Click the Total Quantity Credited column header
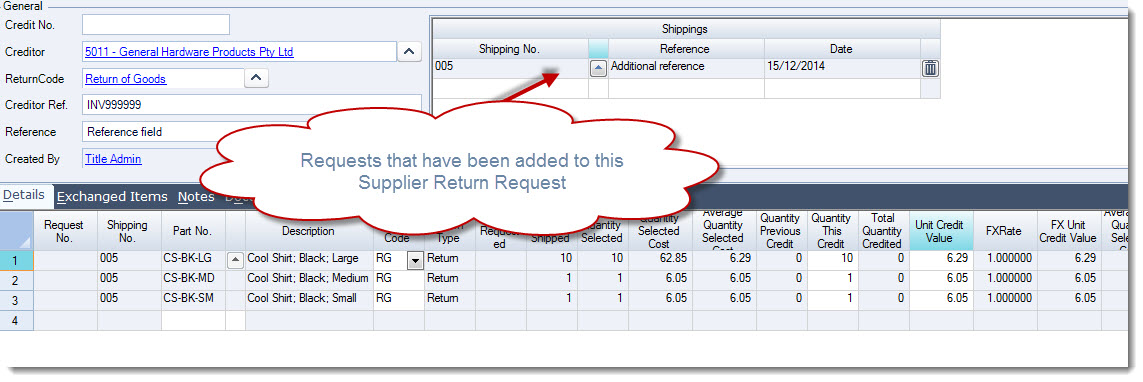Viewport: 1143px width, 382px height. click(883, 230)
